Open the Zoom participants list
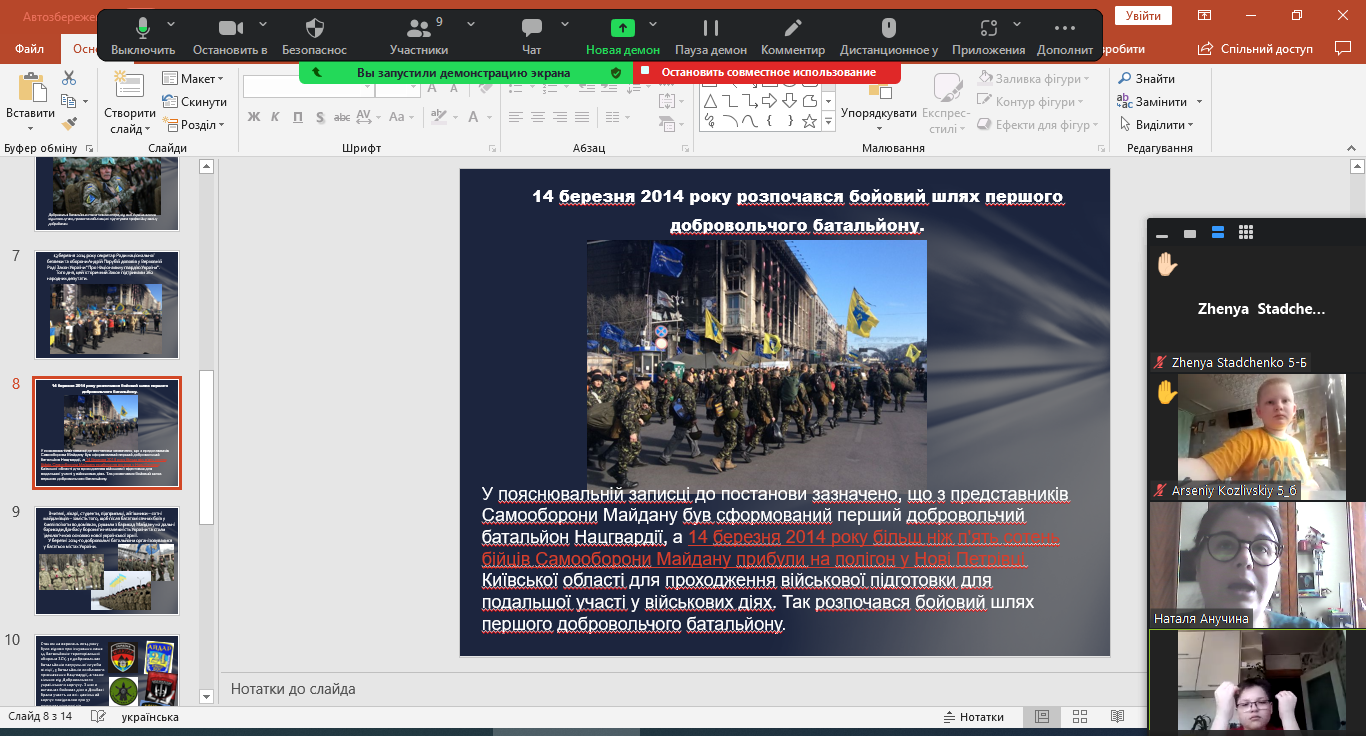This screenshot has height=736, width=1366. coord(418,29)
